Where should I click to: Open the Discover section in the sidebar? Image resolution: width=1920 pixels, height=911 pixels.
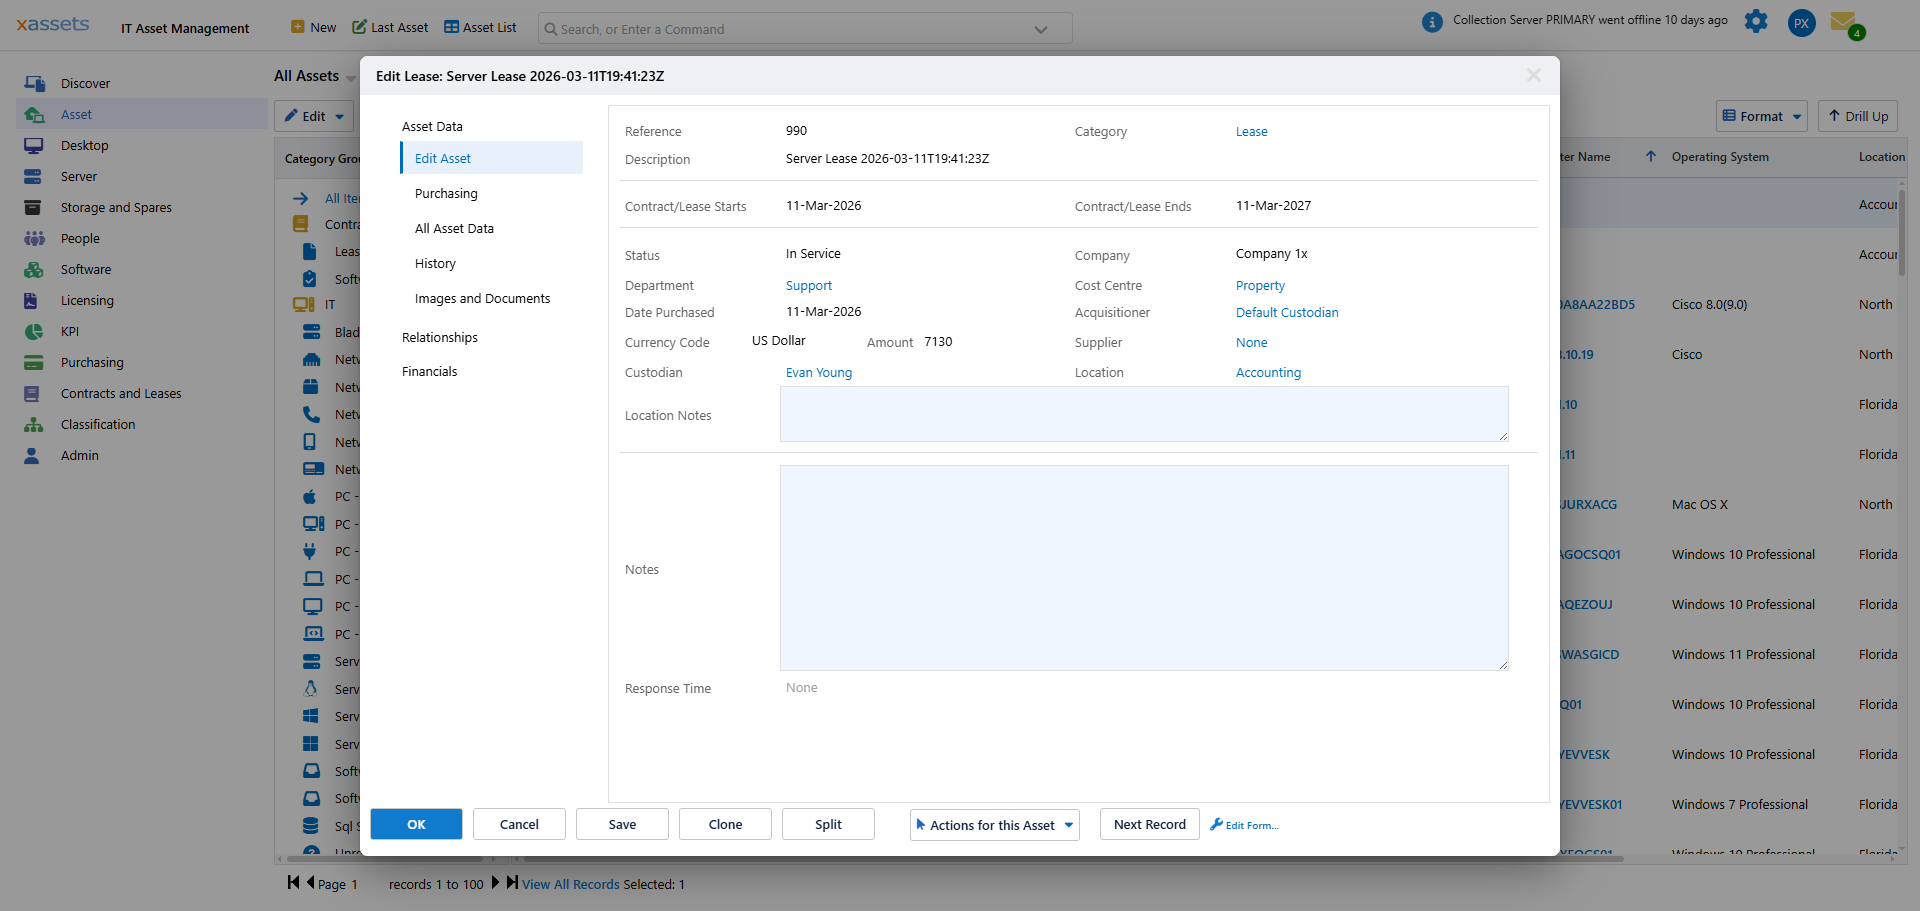pyautogui.click(x=86, y=83)
